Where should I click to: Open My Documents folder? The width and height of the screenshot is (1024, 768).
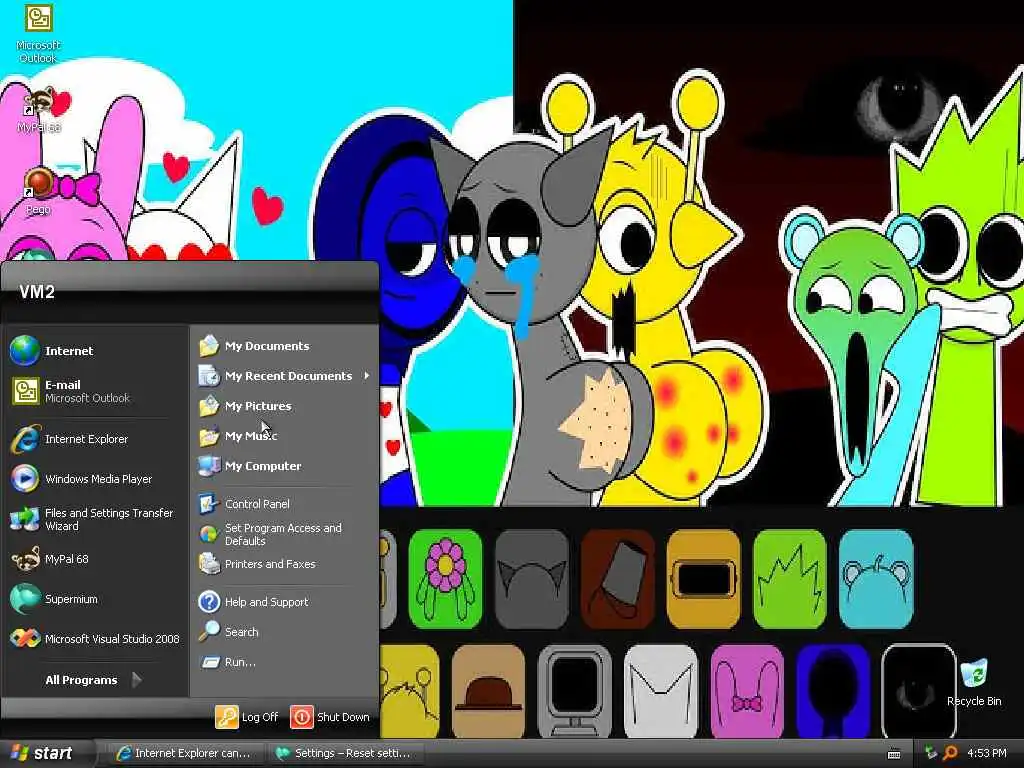click(x=285, y=345)
